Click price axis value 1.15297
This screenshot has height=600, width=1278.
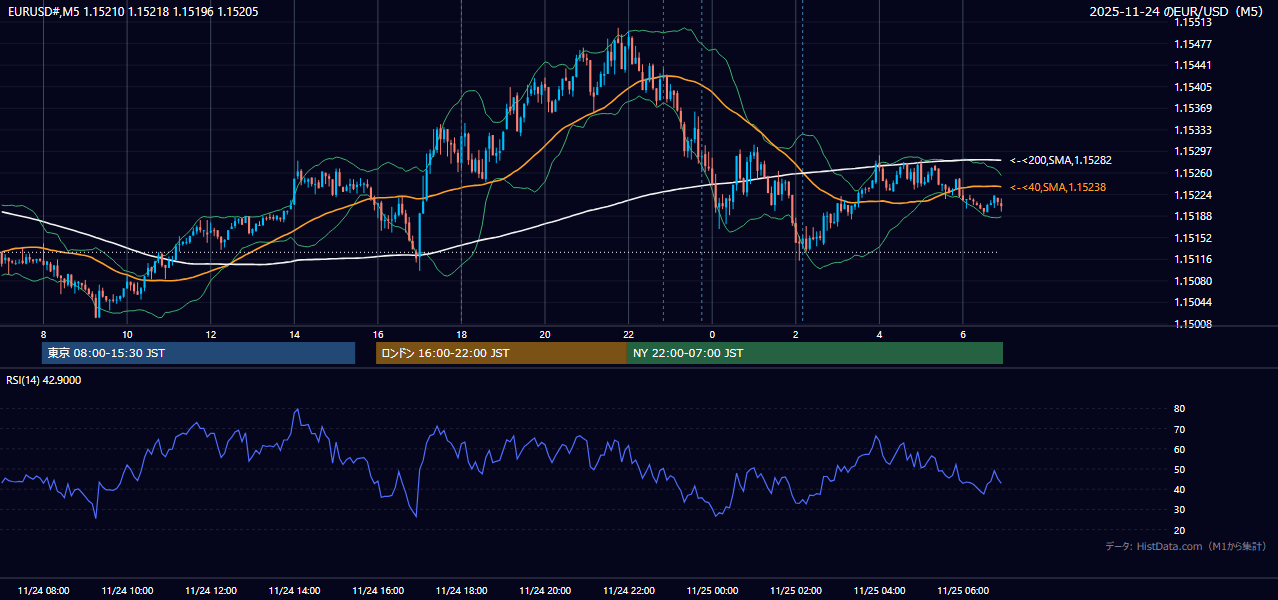pyautogui.click(x=1193, y=151)
